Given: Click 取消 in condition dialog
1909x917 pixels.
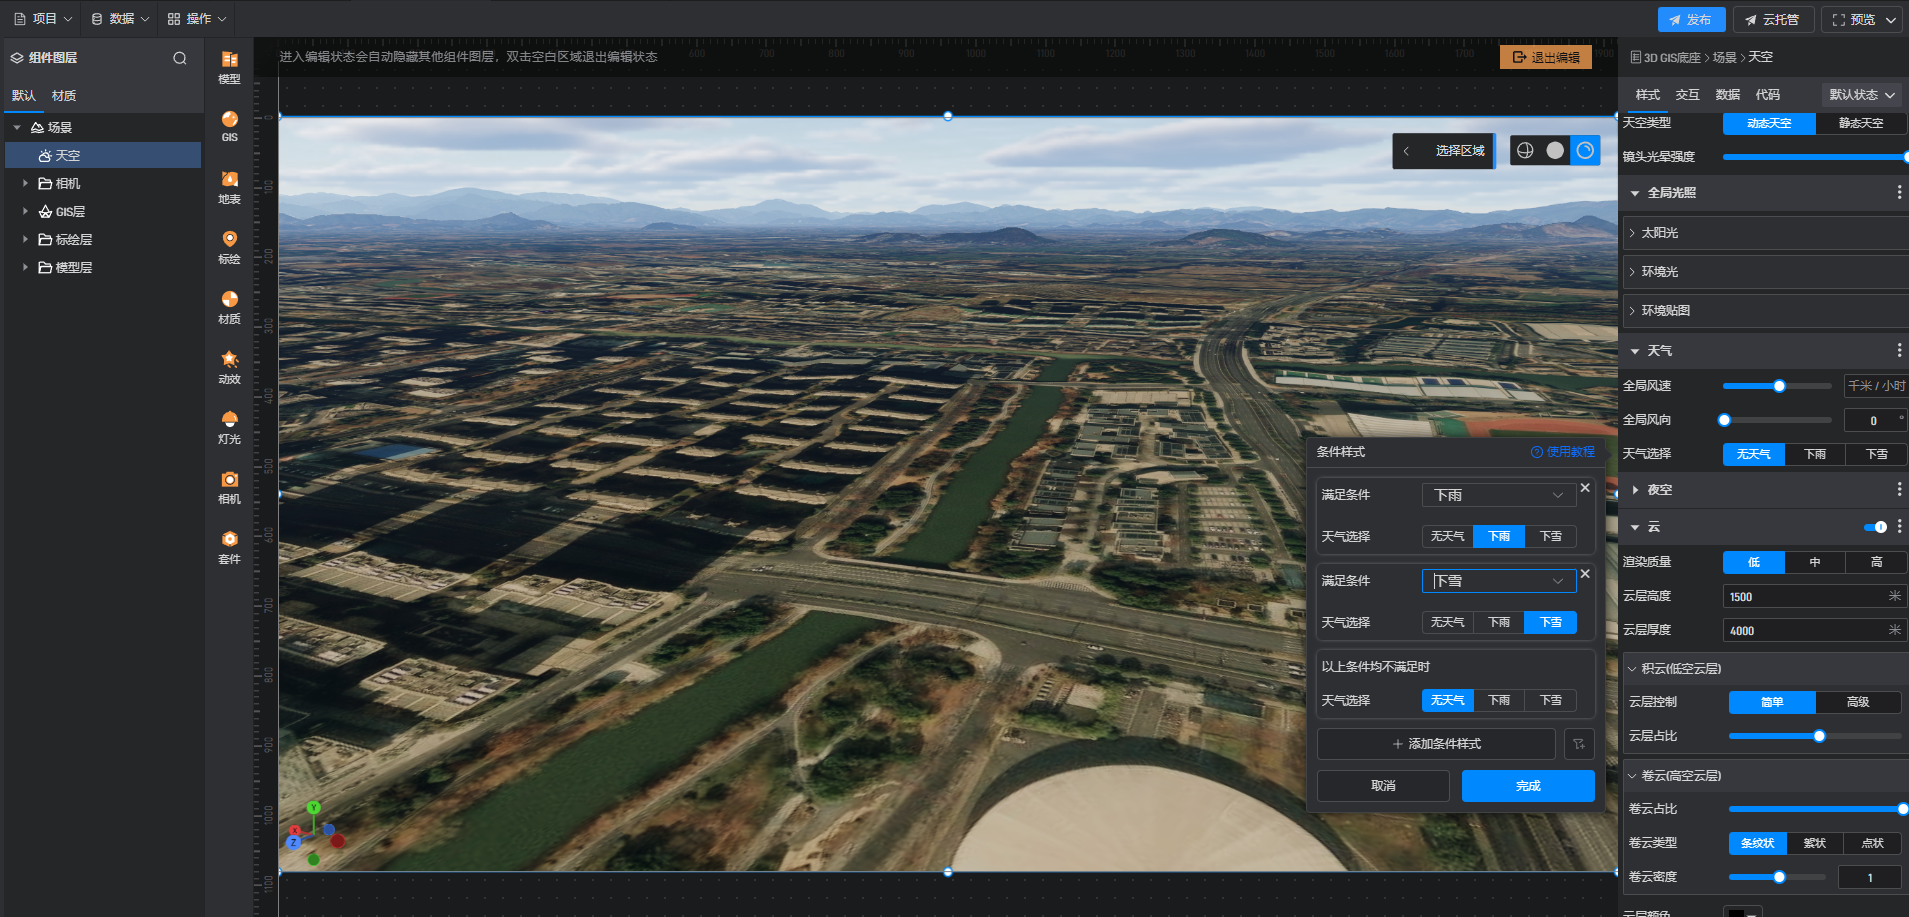Looking at the screenshot, I should pyautogui.click(x=1383, y=786).
